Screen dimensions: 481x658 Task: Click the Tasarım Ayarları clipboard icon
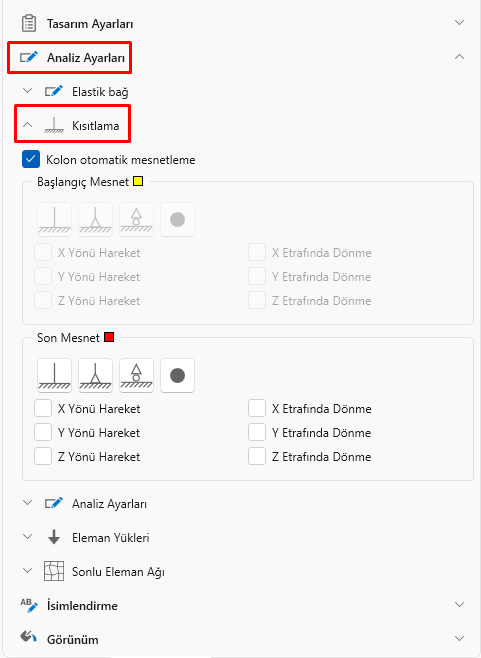29,24
